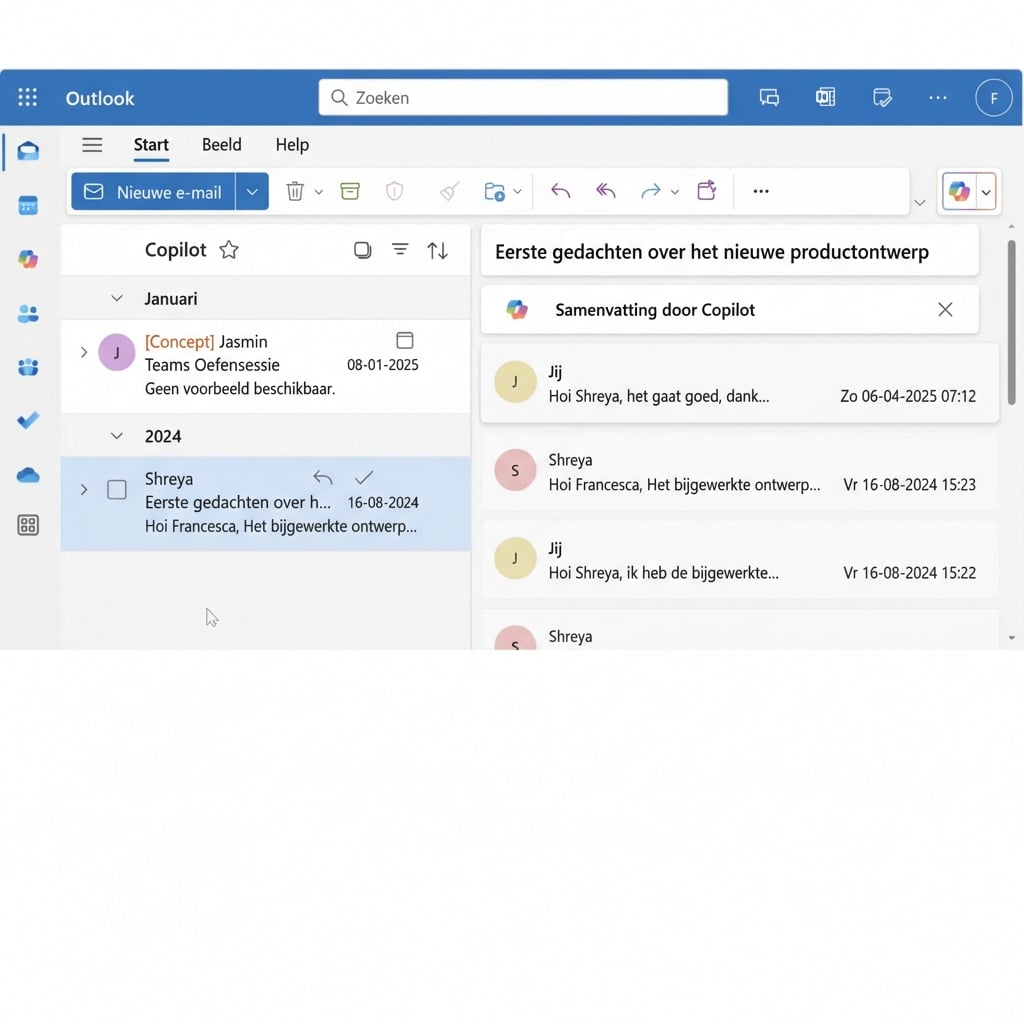The width and height of the screenshot is (1024, 1024).
Task: Click the Sweep broom icon
Action: coord(447,190)
